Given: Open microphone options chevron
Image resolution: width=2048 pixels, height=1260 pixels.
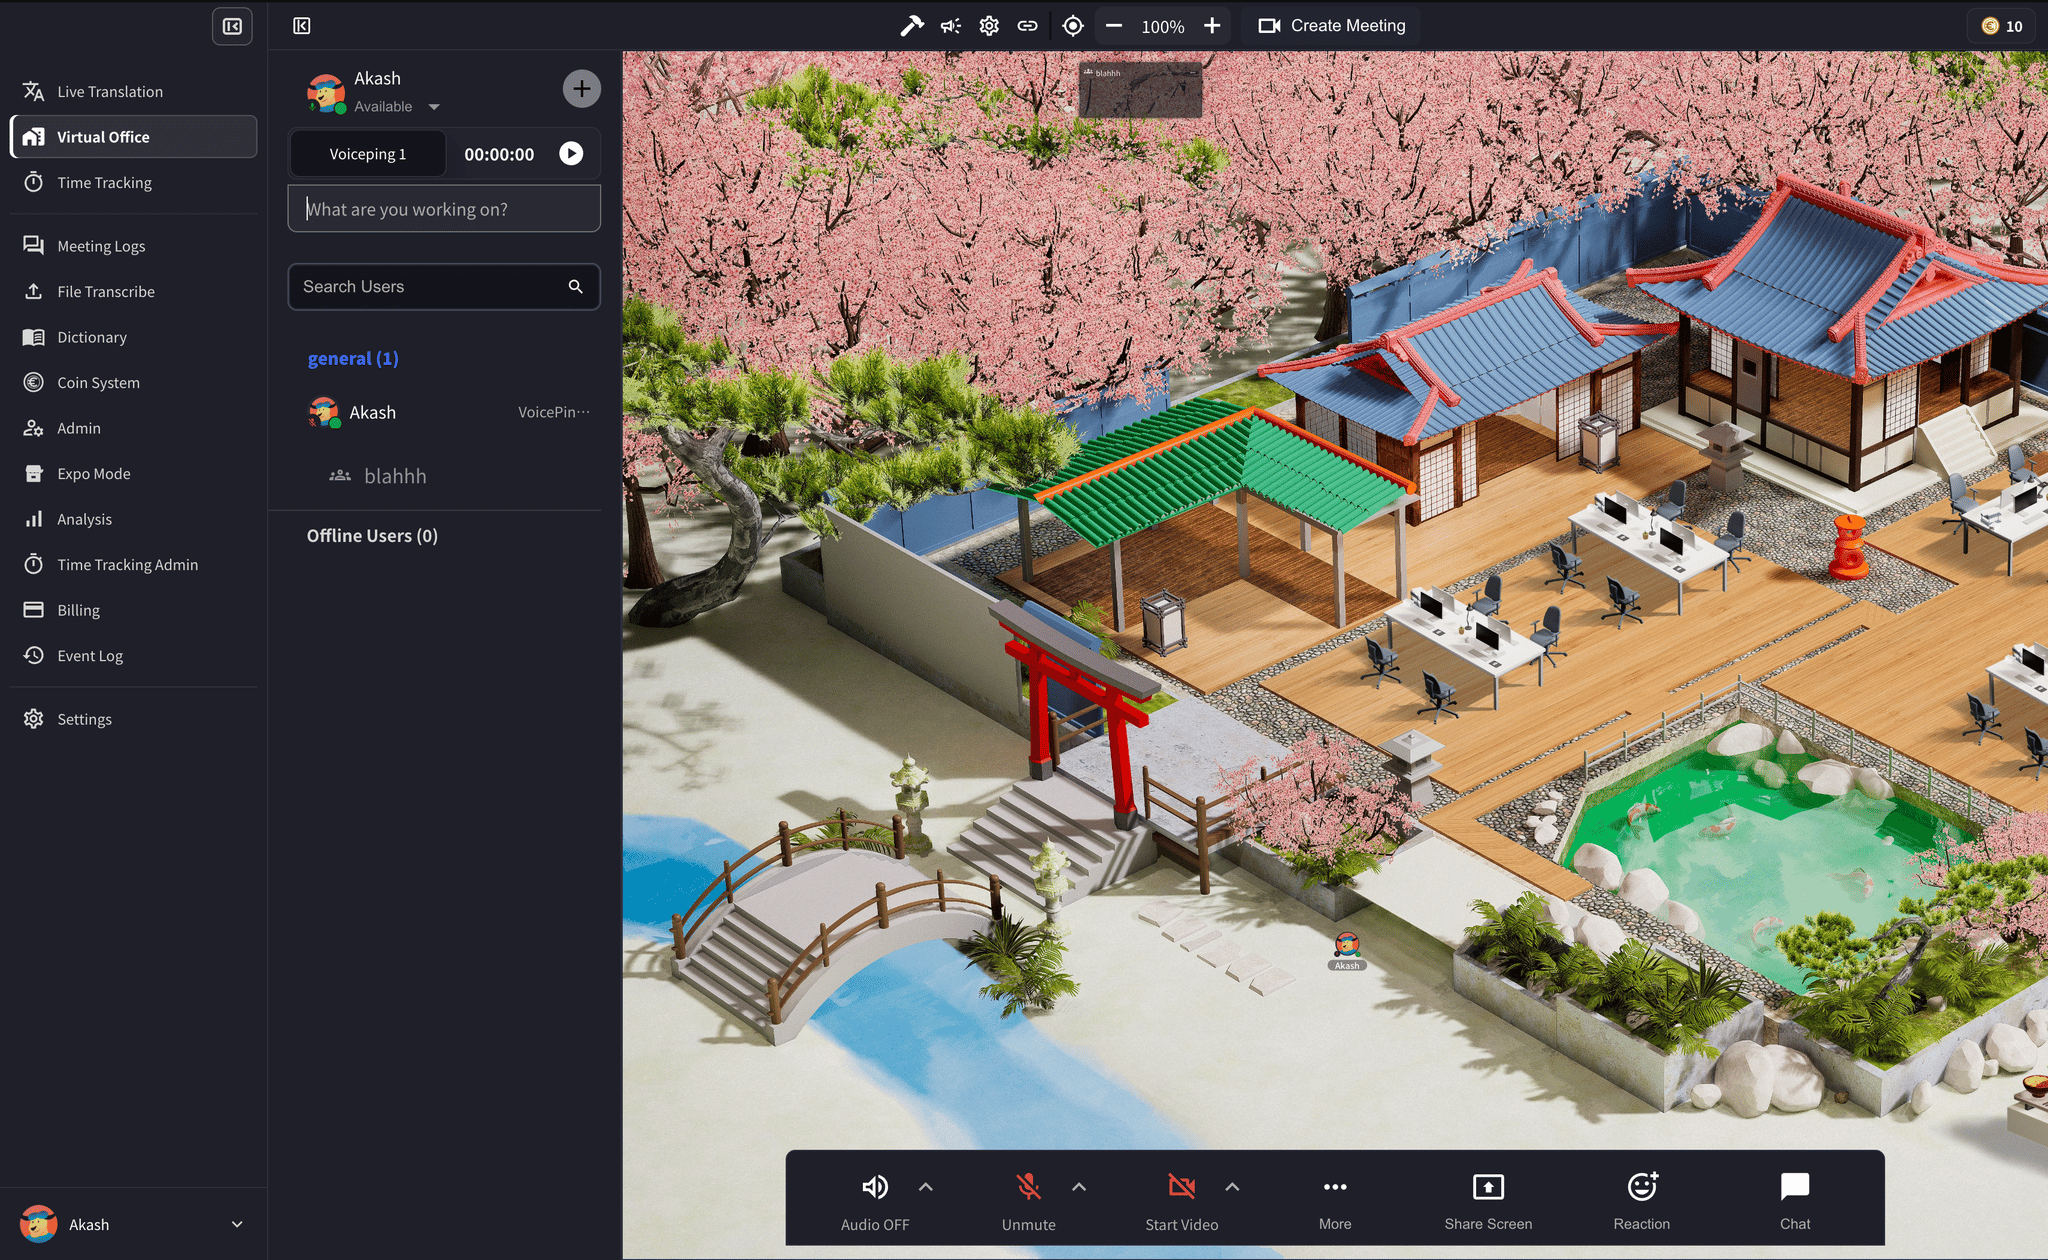Looking at the screenshot, I should coord(1079,1187).
